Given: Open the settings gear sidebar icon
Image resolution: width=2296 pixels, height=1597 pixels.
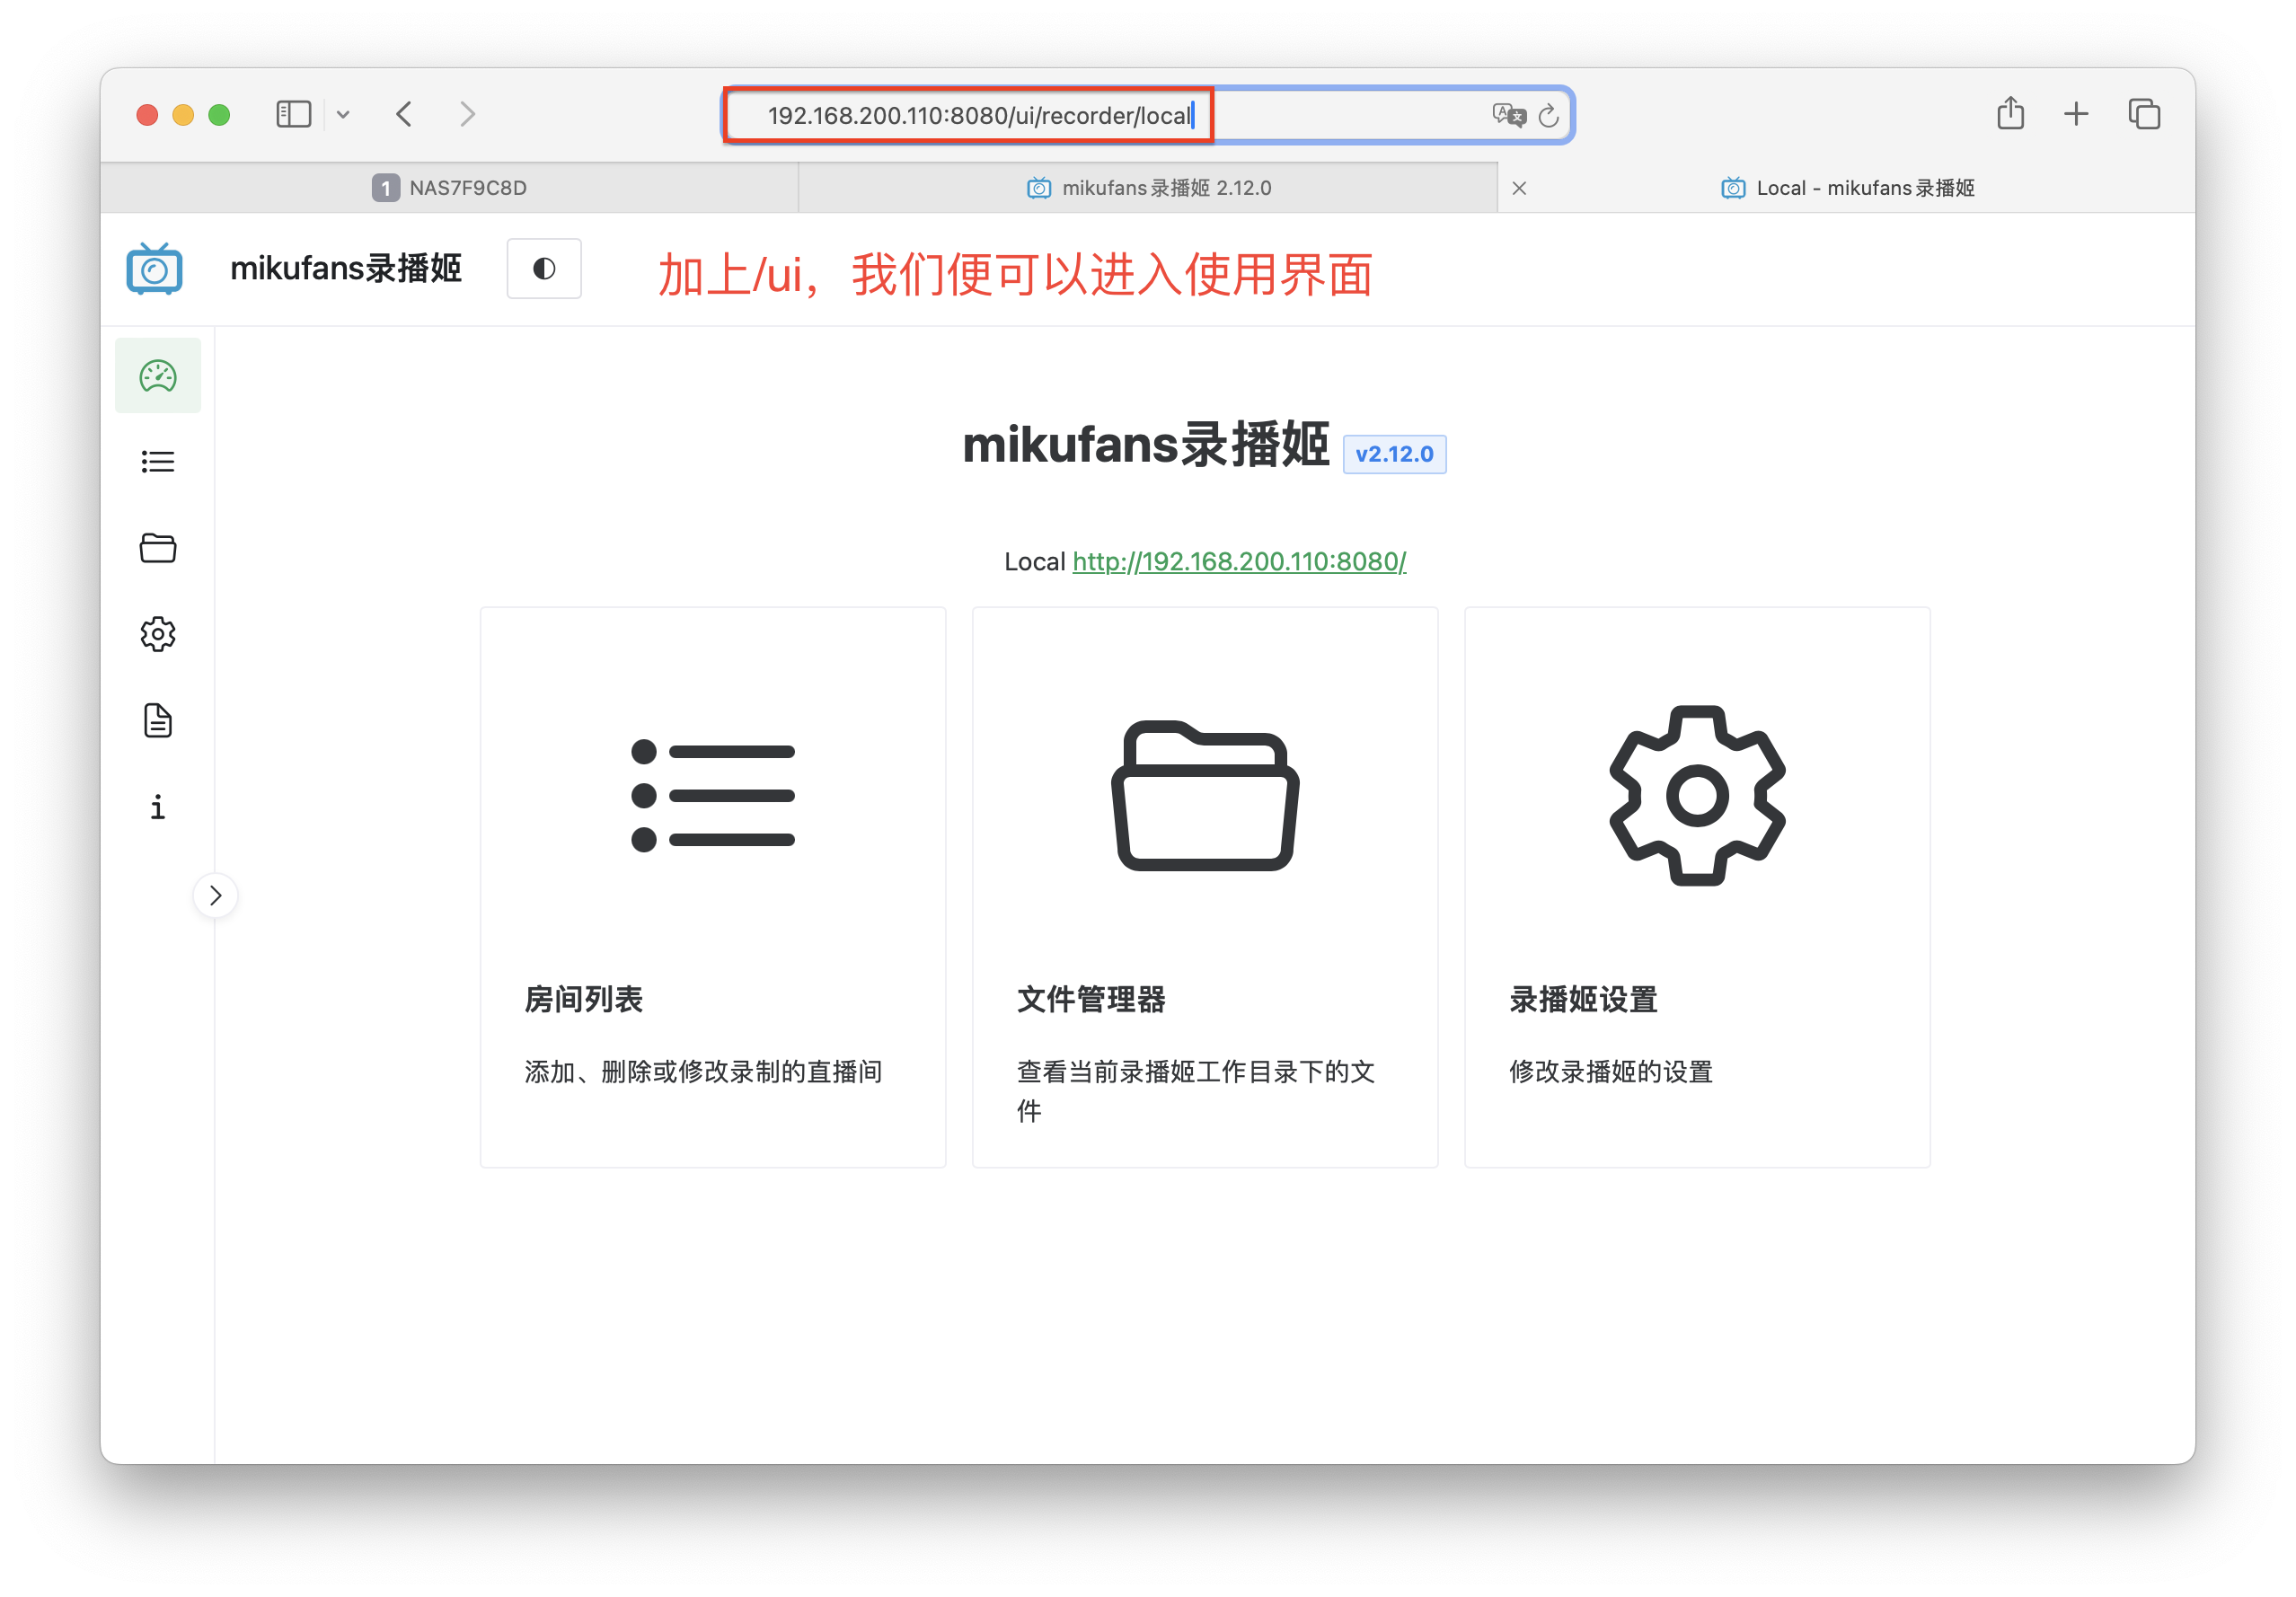Looking at the screenshot, I should point(158,634).
